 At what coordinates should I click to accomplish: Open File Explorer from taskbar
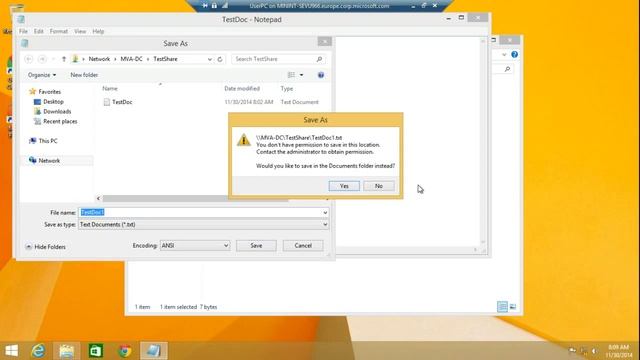click(x=67, y=351)
